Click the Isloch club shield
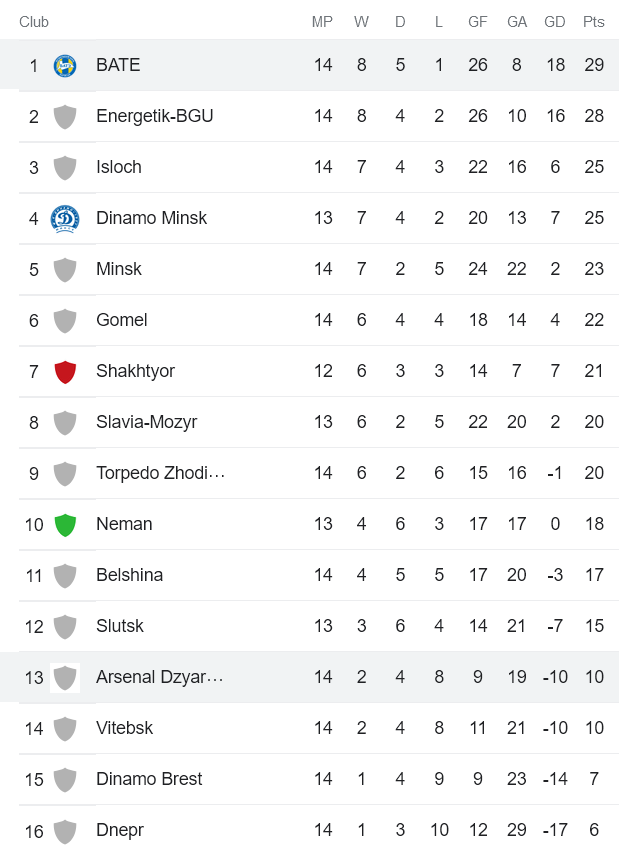Image resolution: width=619 pixels, height=862 pixels. tap(65, 167)
